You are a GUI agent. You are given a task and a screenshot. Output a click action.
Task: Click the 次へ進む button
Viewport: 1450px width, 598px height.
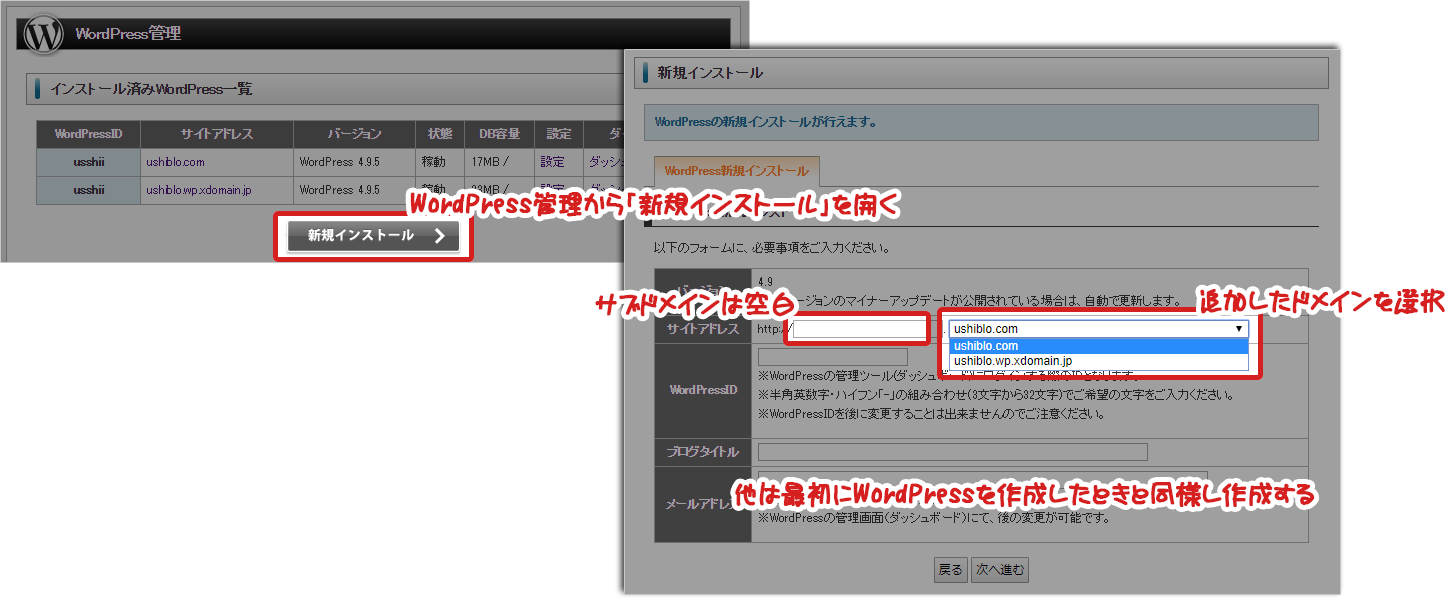1000,570
